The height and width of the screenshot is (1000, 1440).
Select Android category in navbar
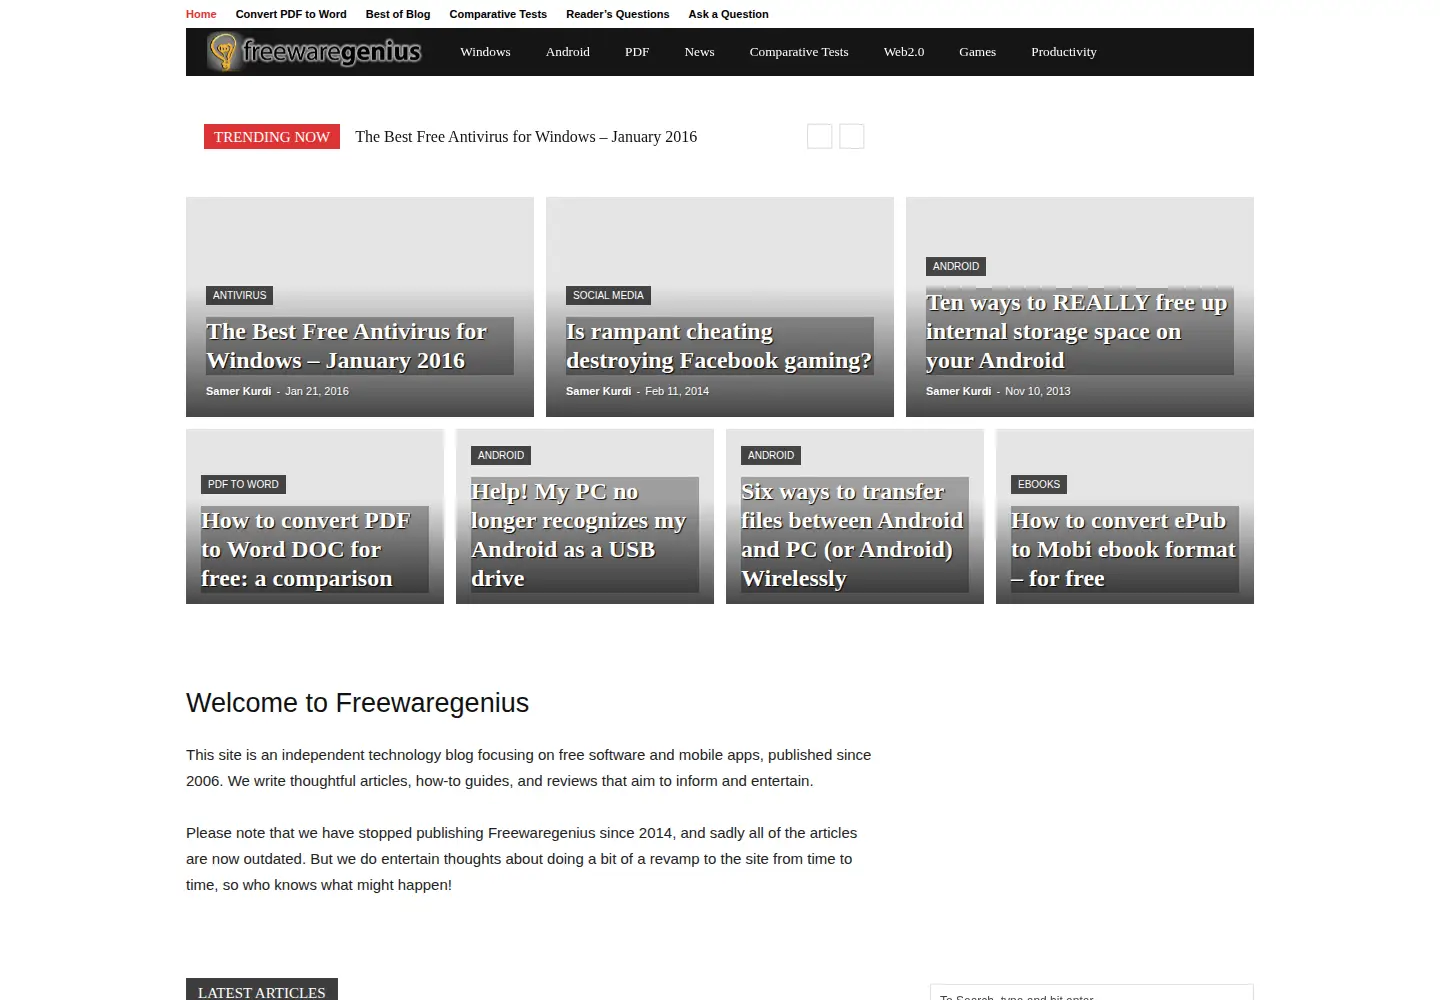pyautogui.click(x=567, y=52)
